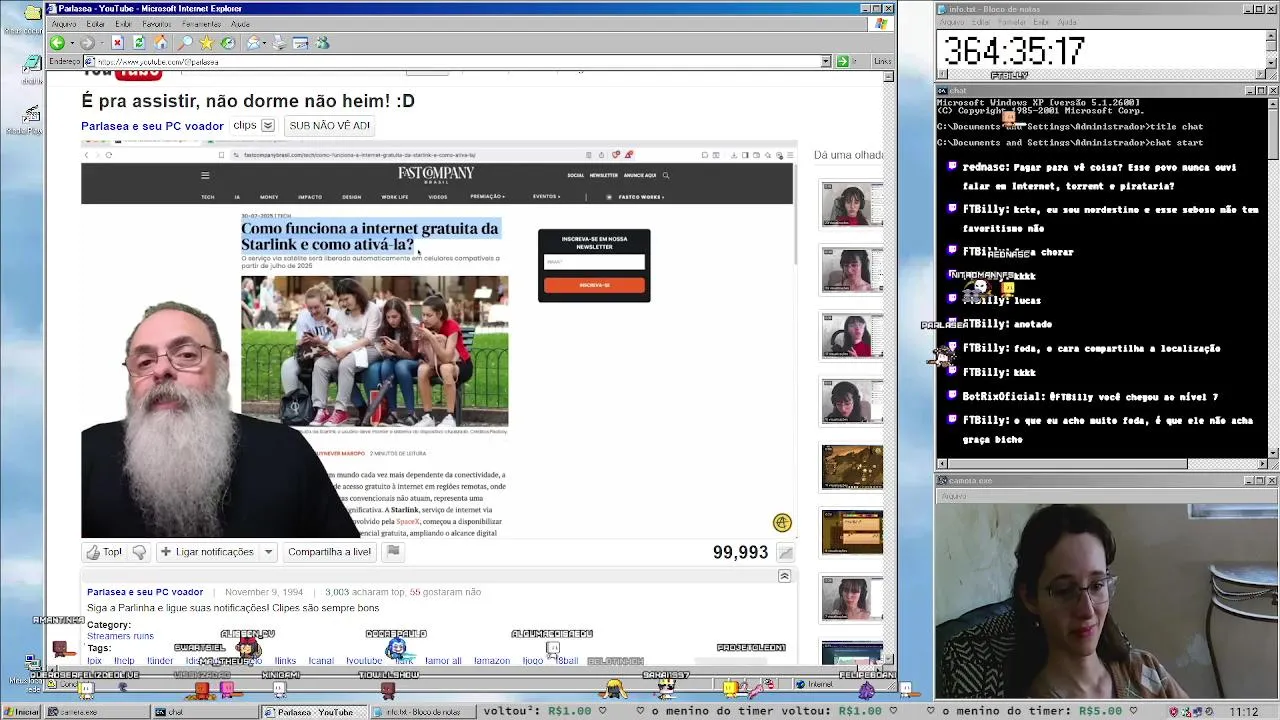Click the Links toolbar label
The height and width of the screenshot is (720, 1280).
882,61
